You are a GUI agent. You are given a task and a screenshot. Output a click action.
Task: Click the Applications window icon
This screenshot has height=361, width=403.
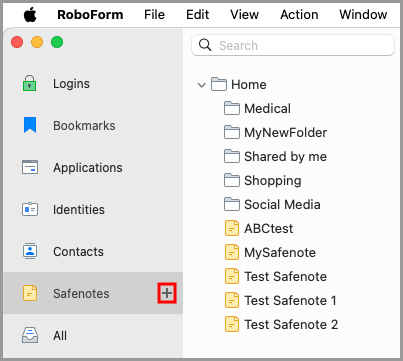click(30, 167)
